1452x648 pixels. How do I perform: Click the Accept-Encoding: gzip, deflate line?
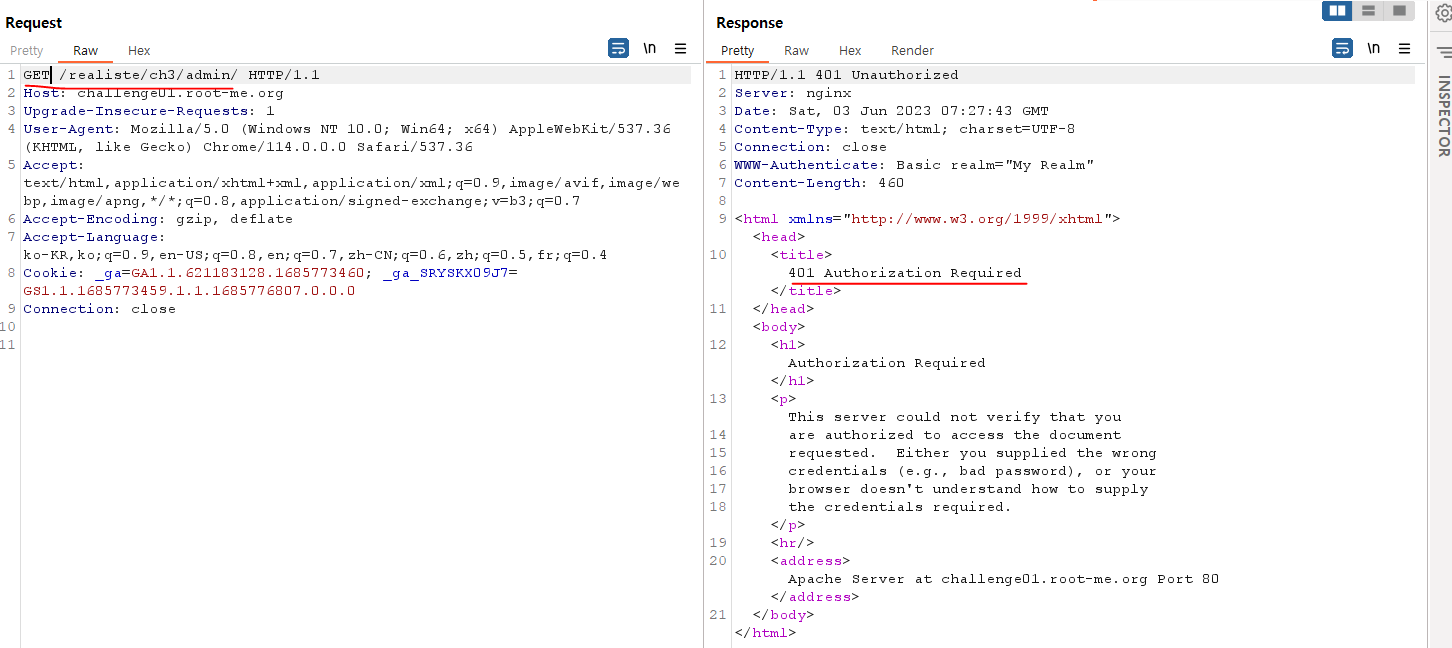coord(158,219)
